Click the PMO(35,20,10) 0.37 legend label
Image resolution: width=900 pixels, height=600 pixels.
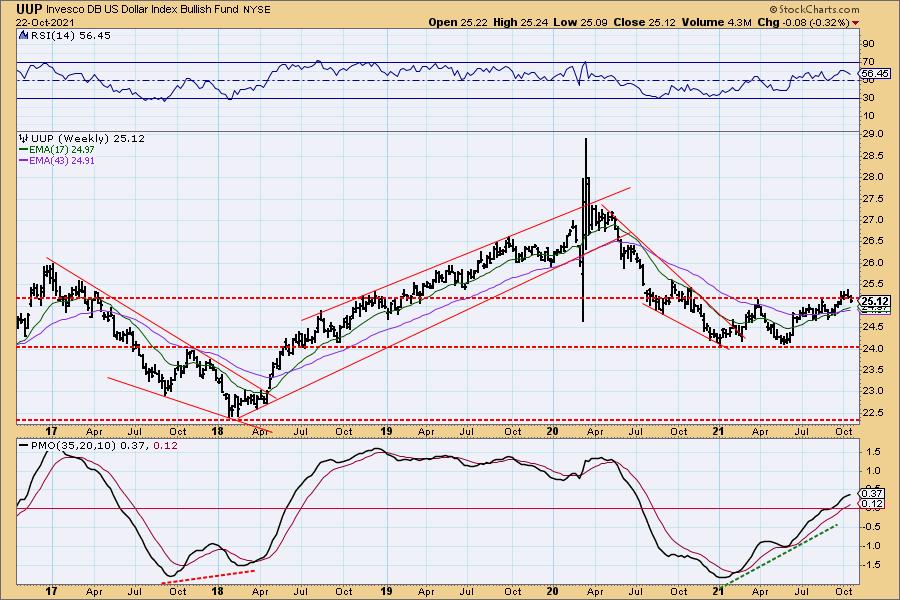(x=90, y=446)
